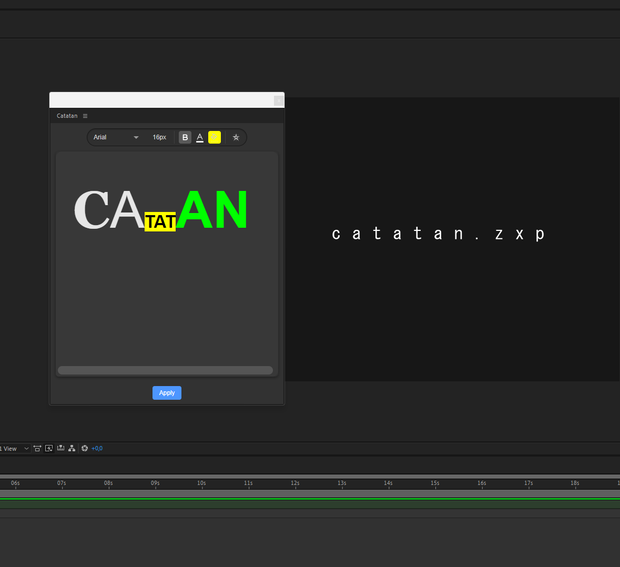Click the 17s mark on the time ruler
This screenshot has height=567, width=620.
click(529, 483)
